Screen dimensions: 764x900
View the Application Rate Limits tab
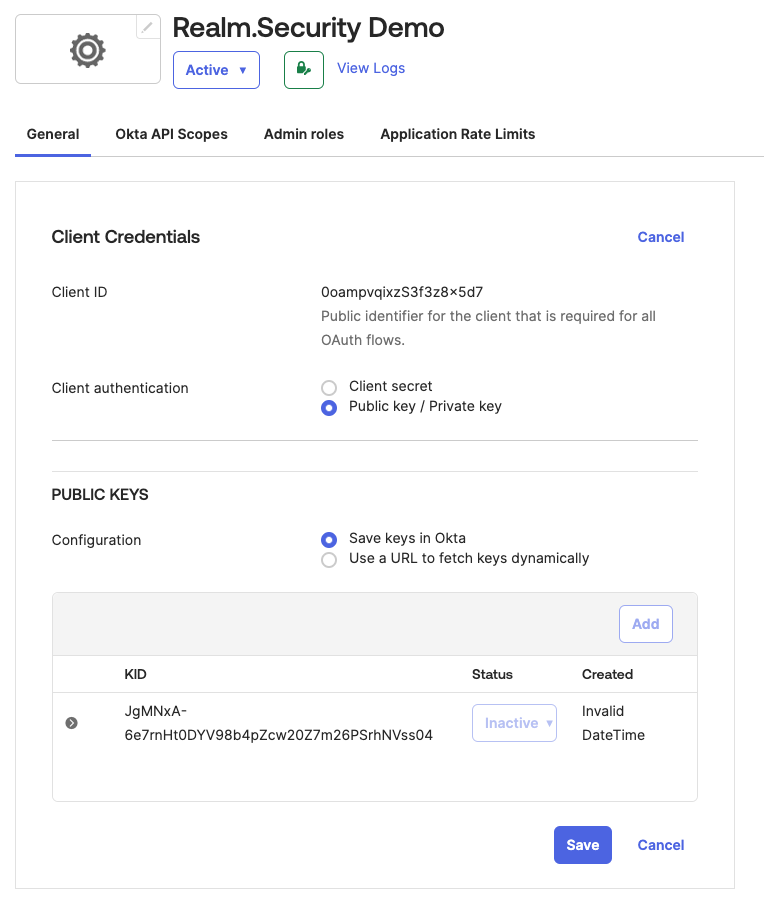pyautogui.click(x=457, y=133)
